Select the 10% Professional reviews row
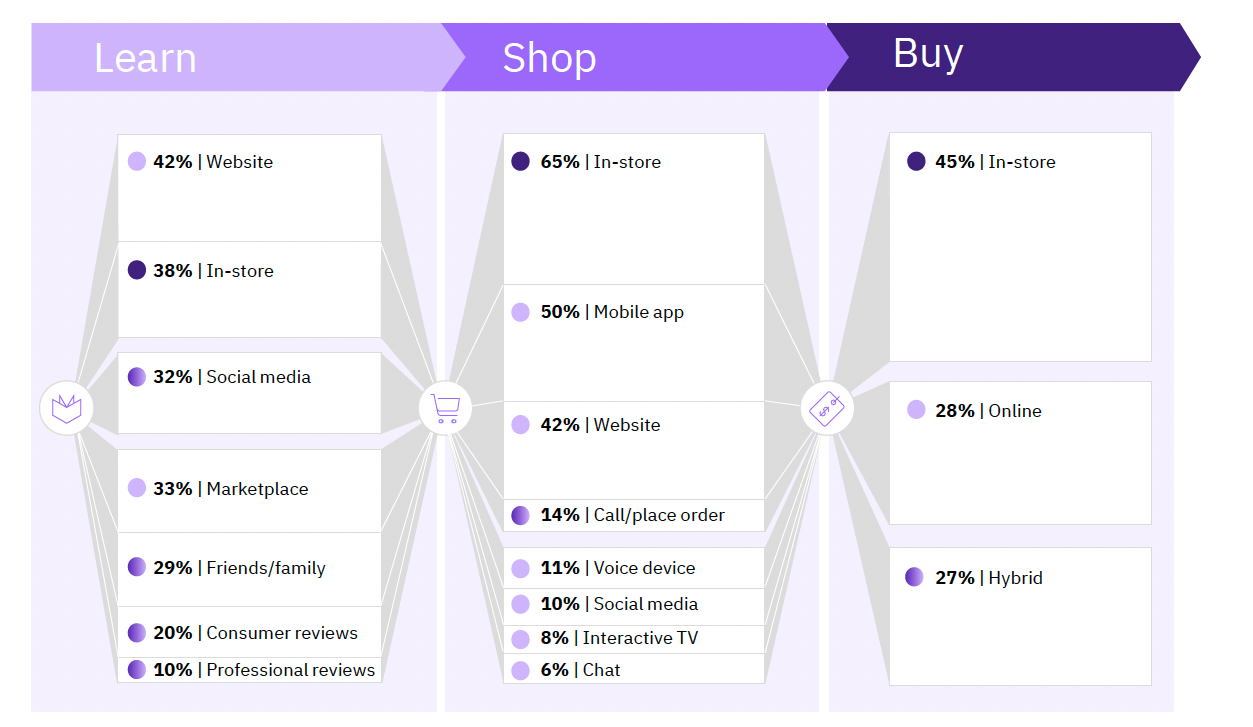Screen dimensions: 1253x727 [x=249, y=670]
